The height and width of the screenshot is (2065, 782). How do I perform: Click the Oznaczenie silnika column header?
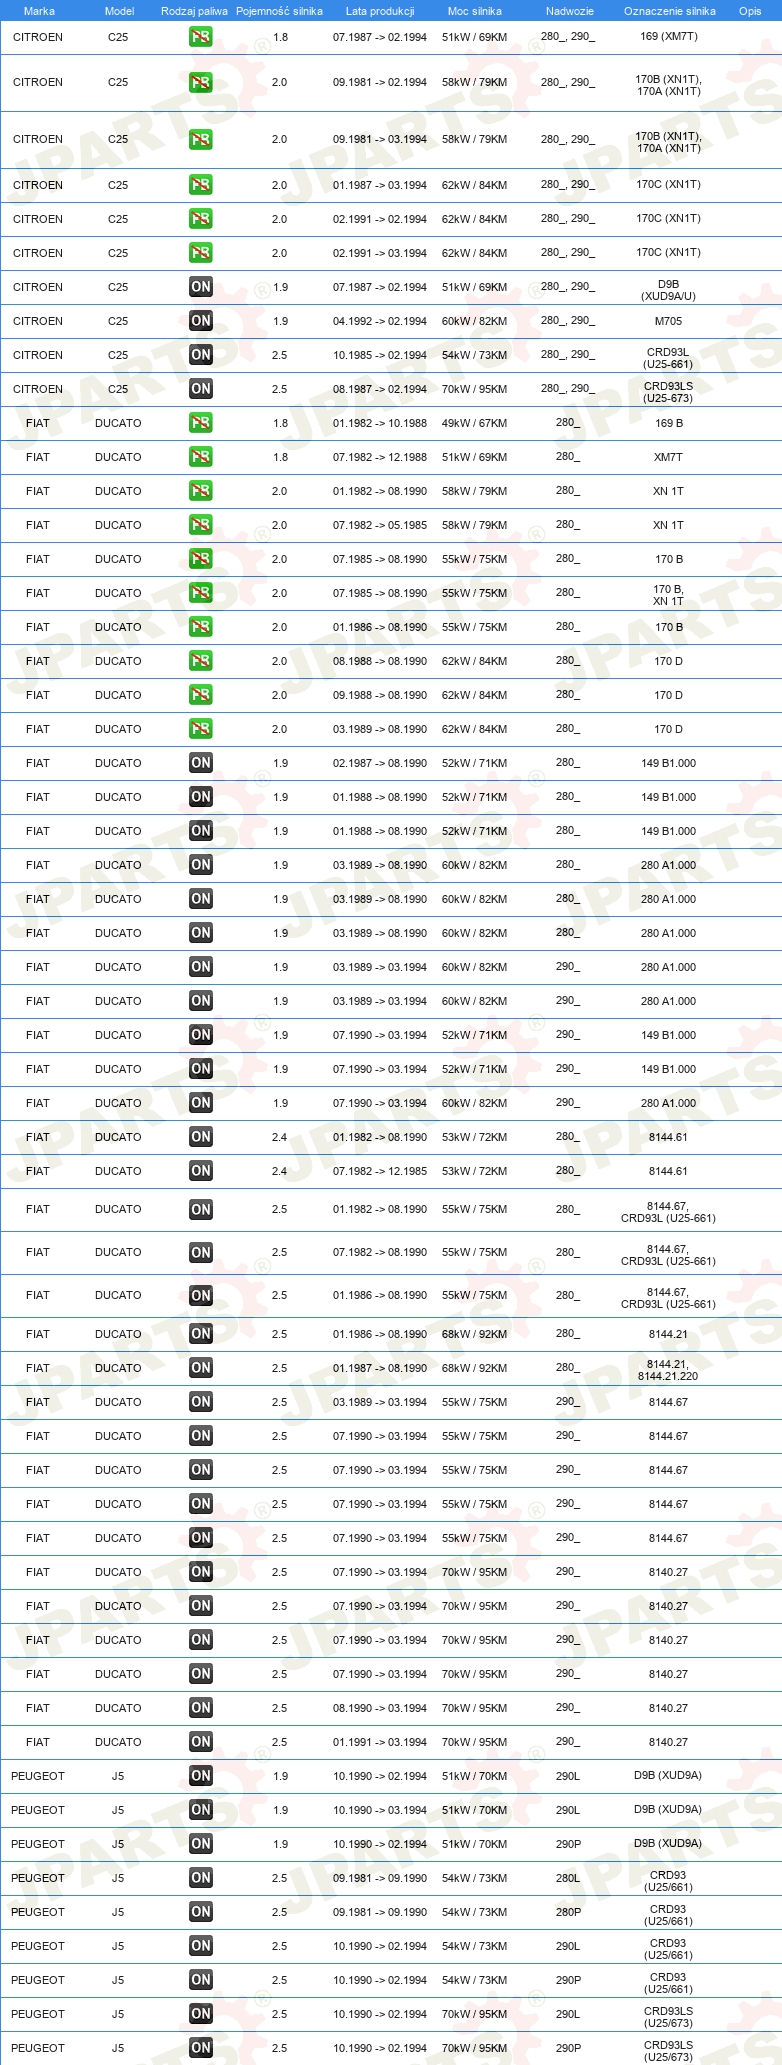(670, 11)
